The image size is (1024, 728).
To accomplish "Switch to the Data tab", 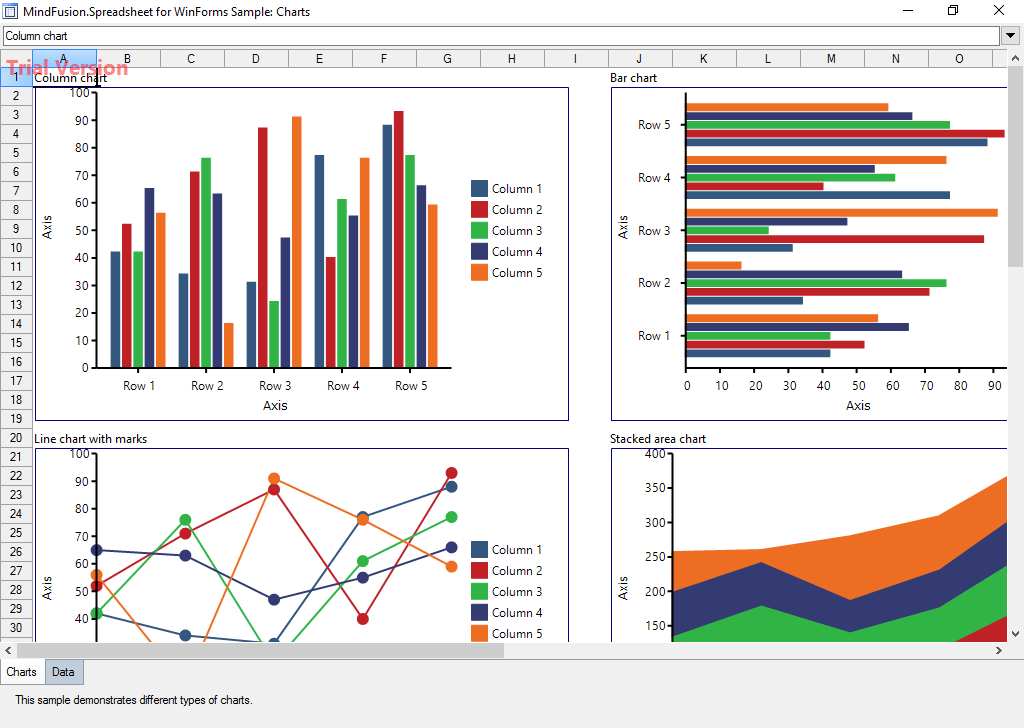I will 63,672.
